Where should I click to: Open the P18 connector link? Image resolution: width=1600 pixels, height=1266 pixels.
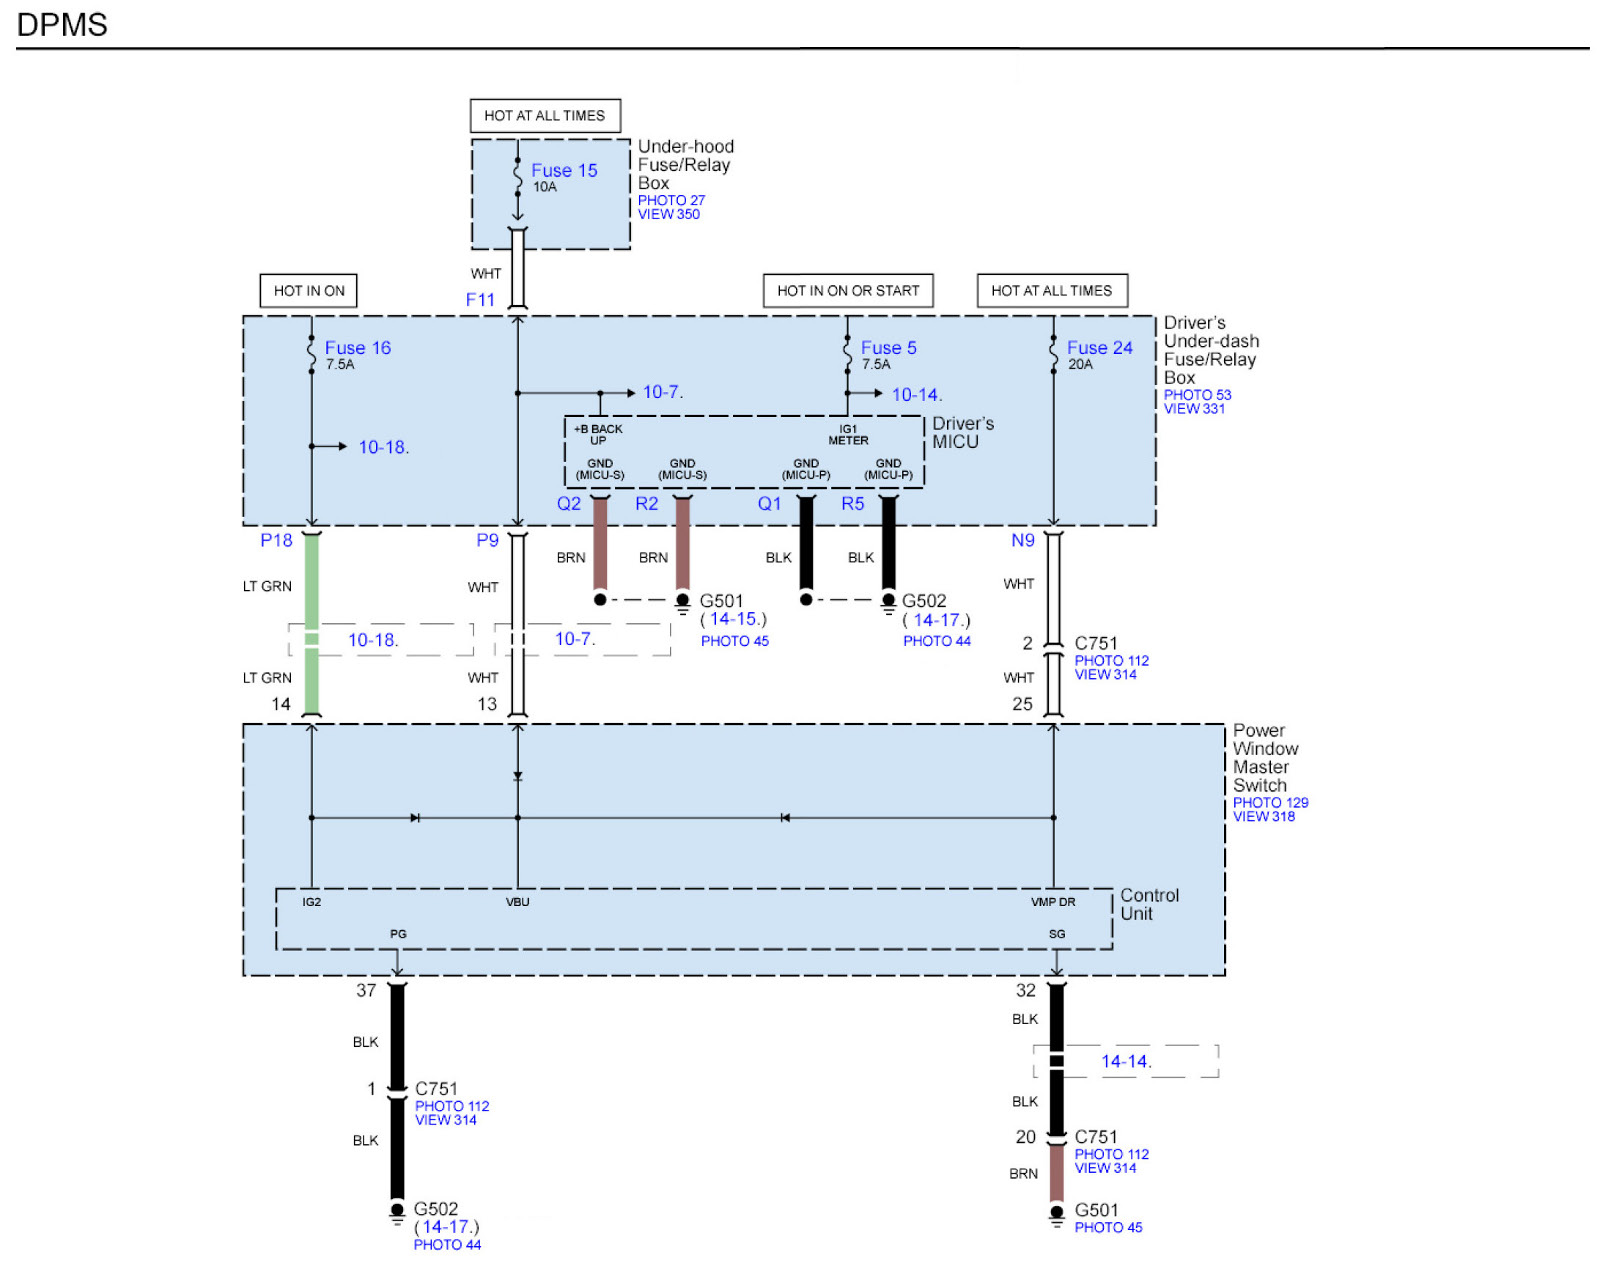click(276, 541)
